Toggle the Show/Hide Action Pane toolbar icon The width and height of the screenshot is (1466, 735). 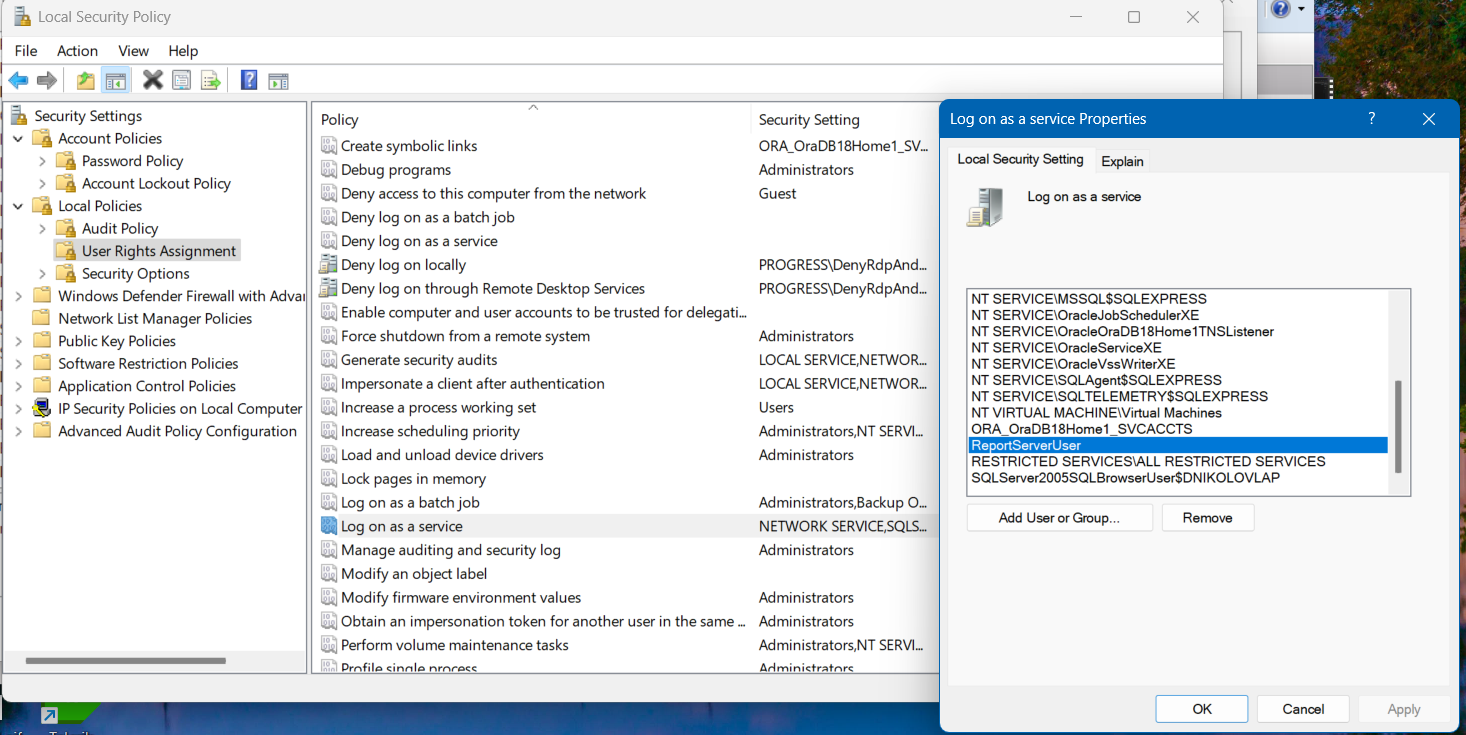tap(278, 81)
